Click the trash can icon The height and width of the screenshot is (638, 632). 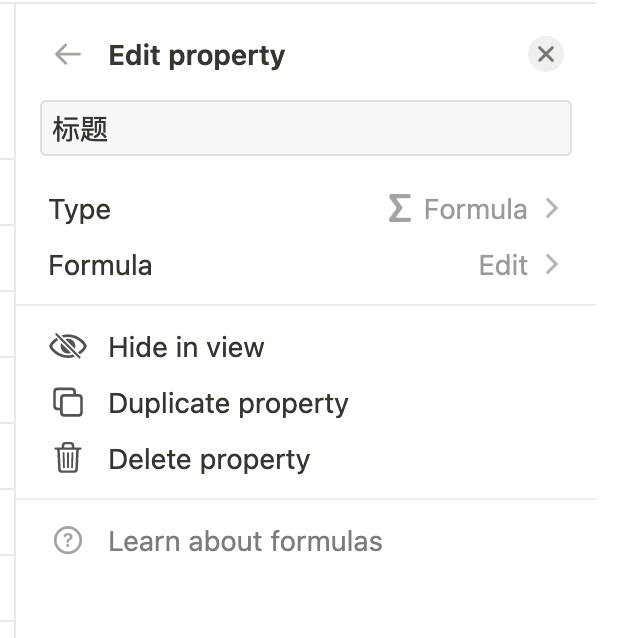[x=68, y=459]
